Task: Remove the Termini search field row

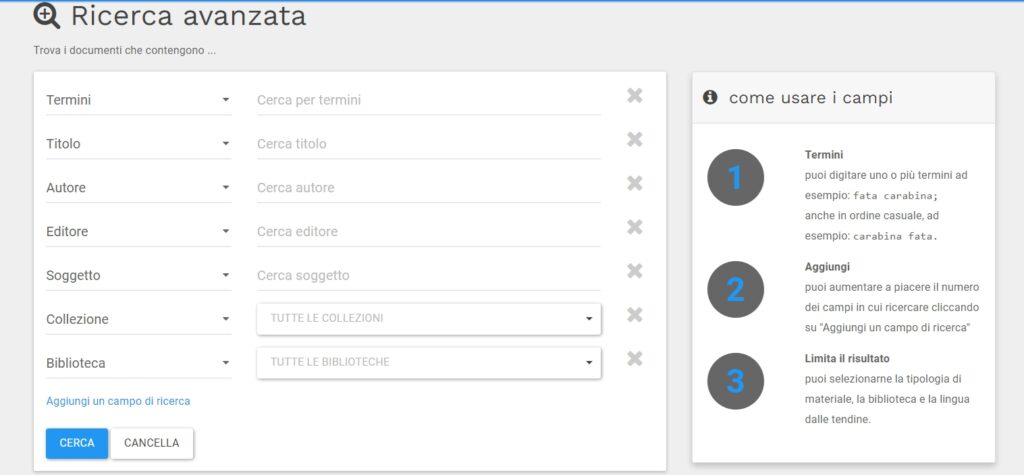Action: coord(635,96)
